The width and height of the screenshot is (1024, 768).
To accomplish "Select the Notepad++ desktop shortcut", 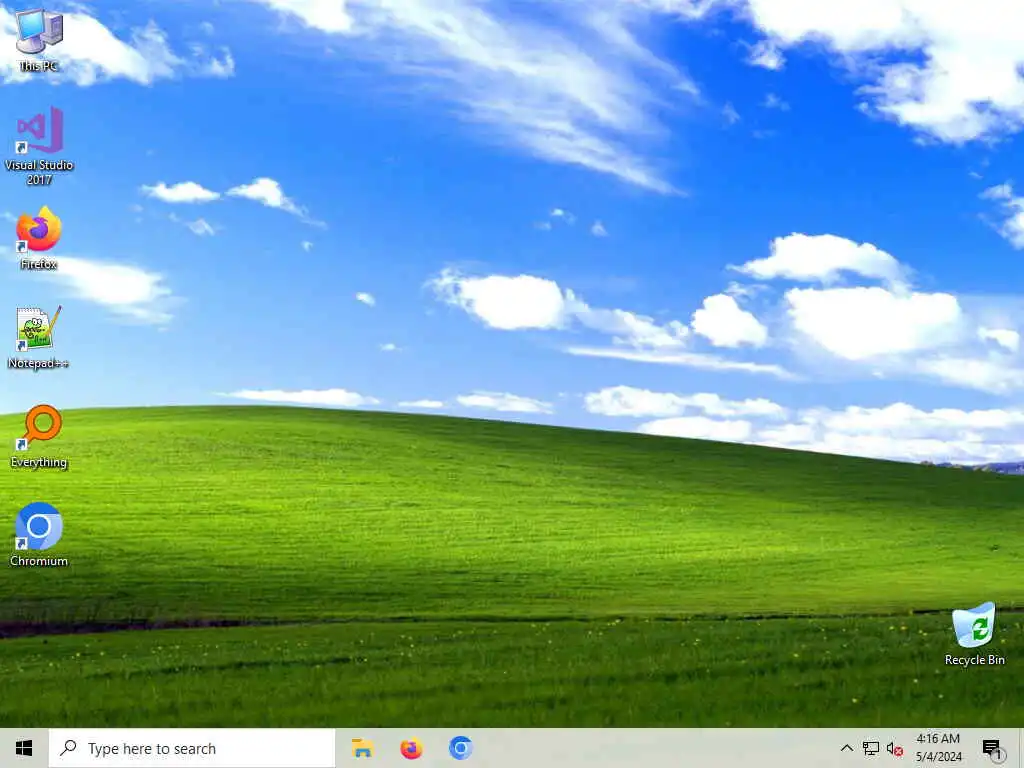I will pos(39,338).
